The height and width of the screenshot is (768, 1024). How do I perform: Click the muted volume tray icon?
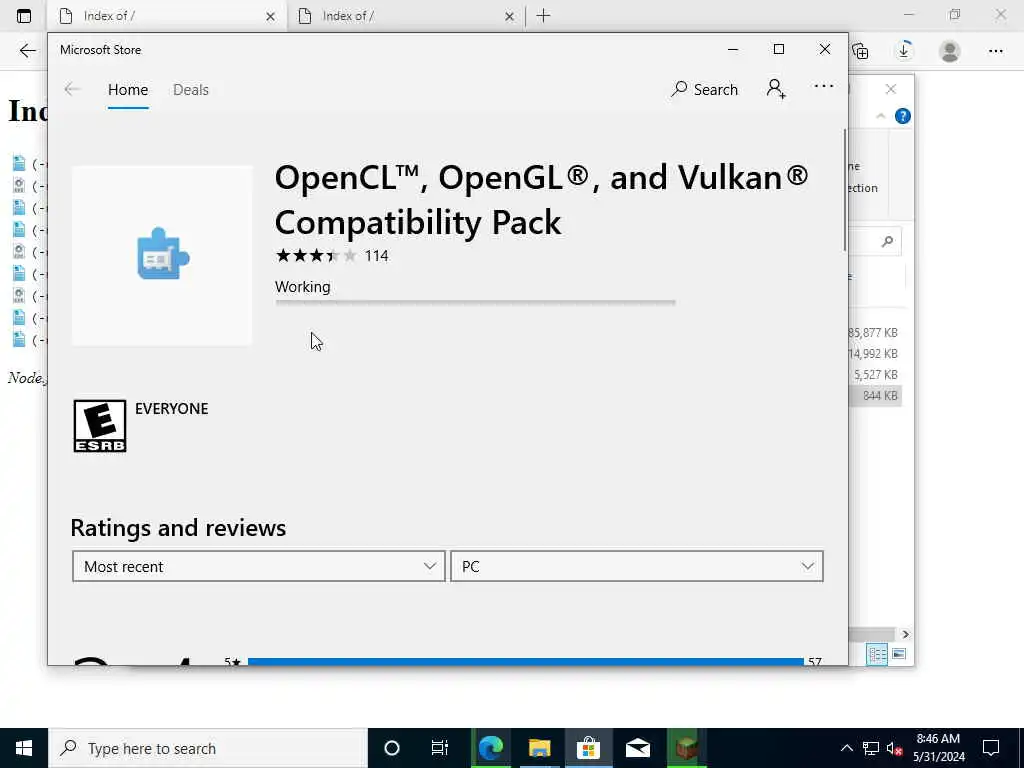tap(895, 748)
